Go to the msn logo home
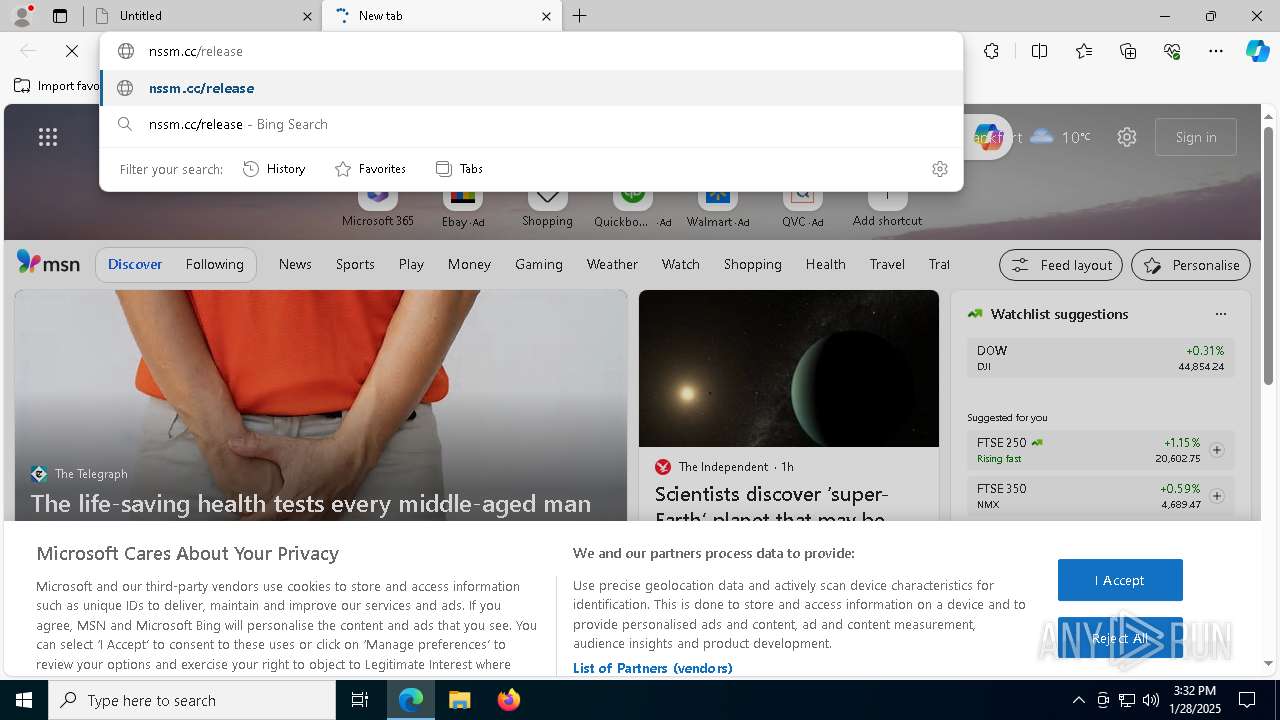 click(x=48, y=264)
